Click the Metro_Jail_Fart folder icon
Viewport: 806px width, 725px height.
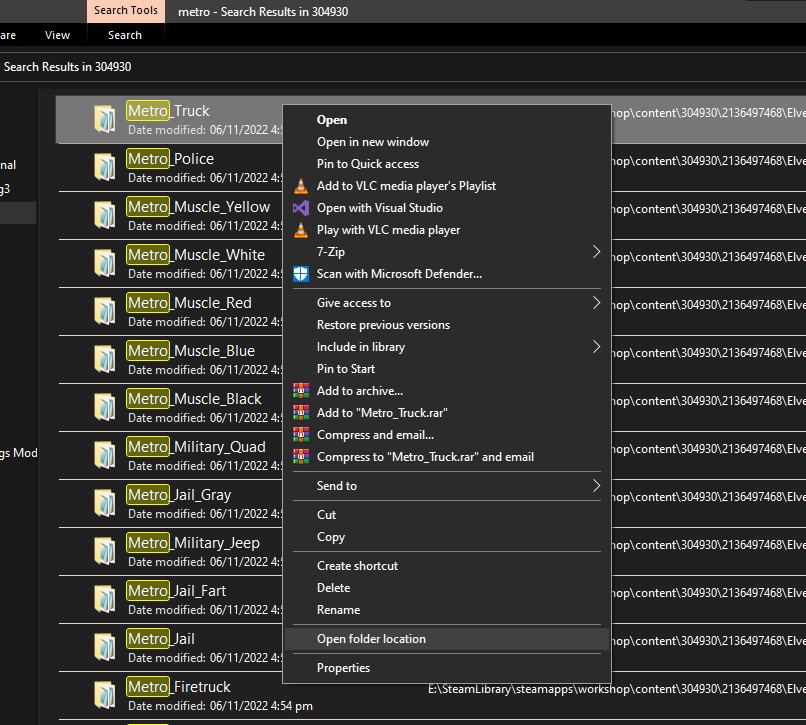pyautogui.click(x=105, y=599)
